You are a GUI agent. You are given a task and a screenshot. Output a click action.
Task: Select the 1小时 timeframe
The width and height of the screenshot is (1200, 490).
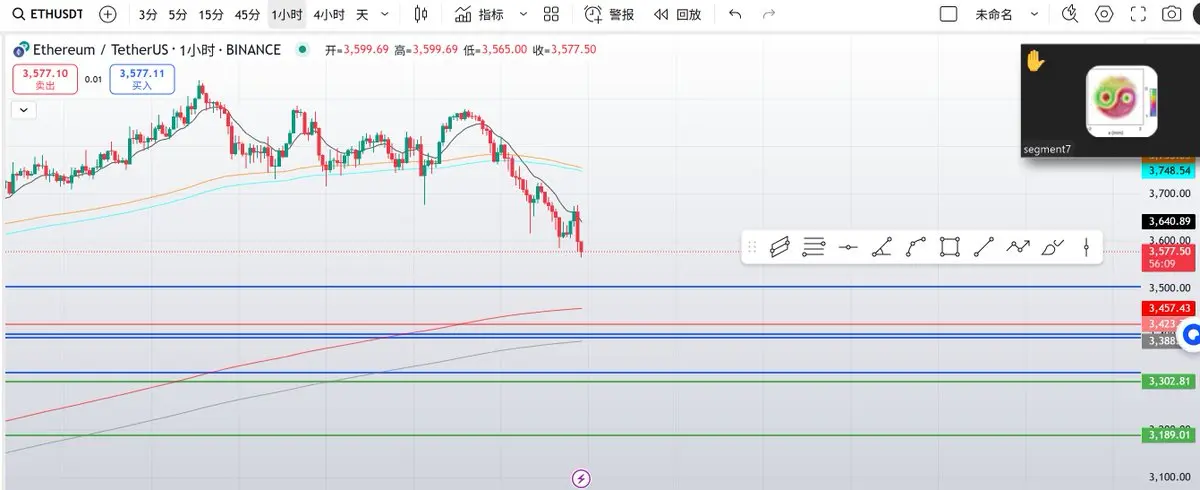click(286, 15)
